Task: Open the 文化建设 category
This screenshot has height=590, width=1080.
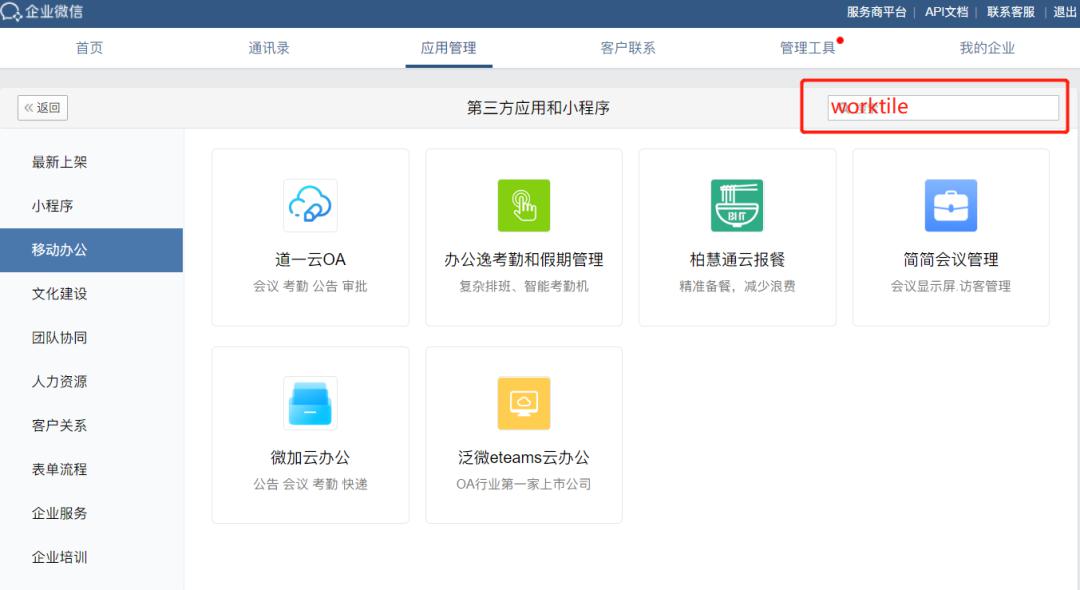Action: [59, 294]
